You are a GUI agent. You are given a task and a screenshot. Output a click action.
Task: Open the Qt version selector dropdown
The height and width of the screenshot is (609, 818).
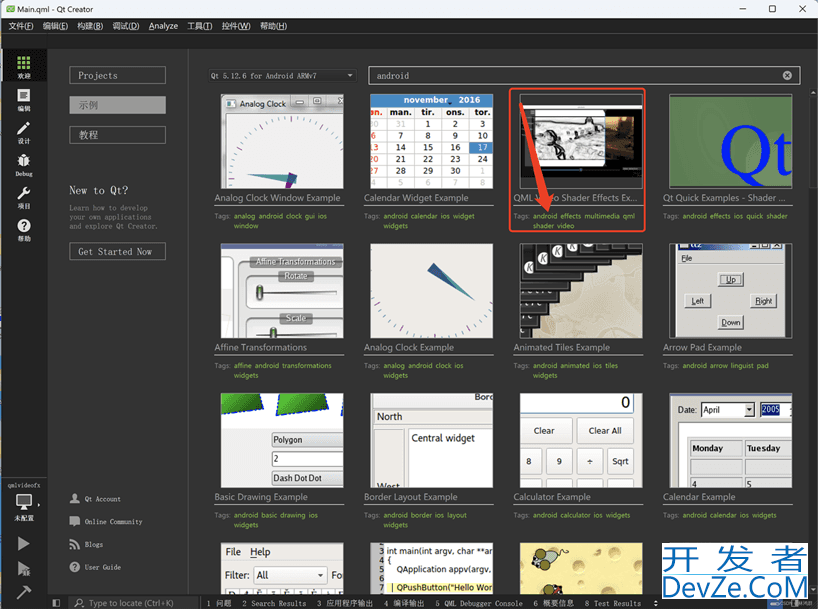click(283, 76)
